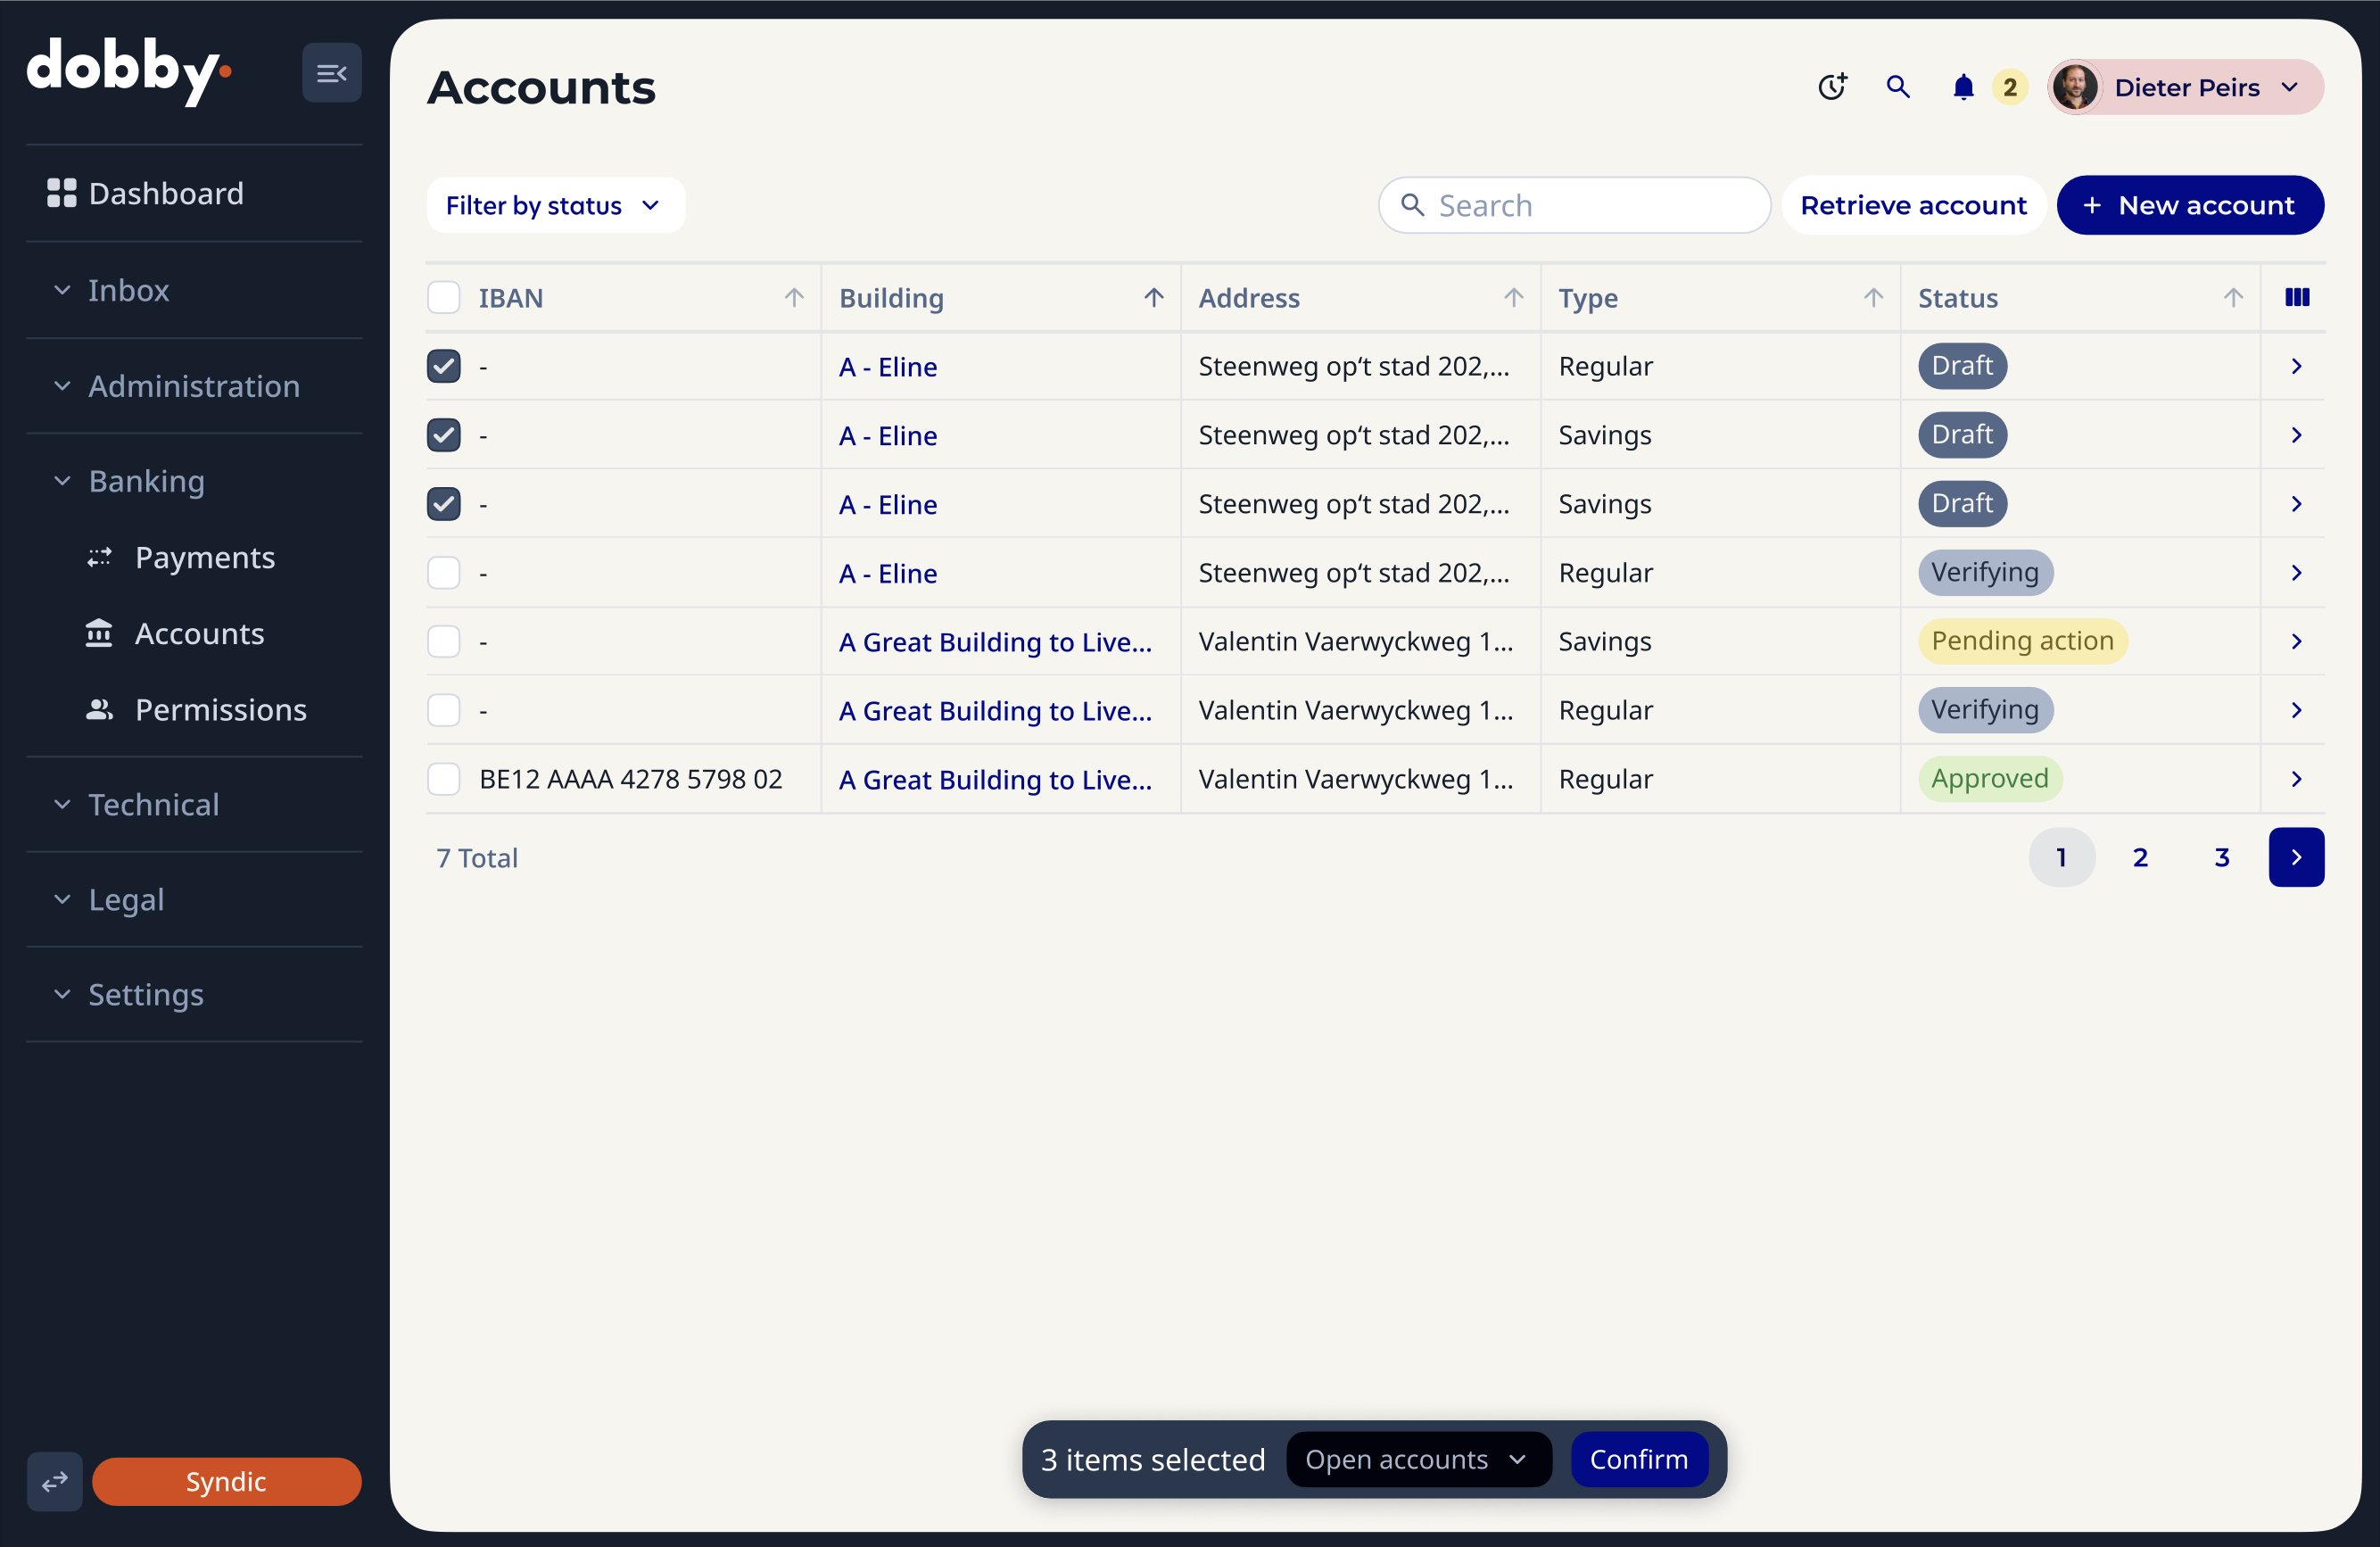Confirm the bulk action
2380x1547 pixels.
point(1638,1459)
